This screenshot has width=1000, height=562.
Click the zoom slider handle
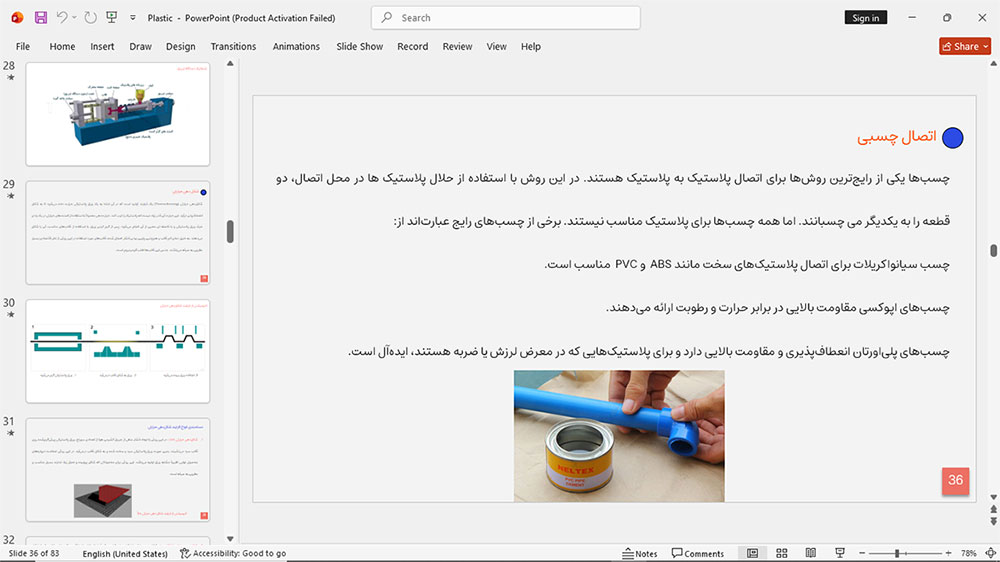(897, 553)
